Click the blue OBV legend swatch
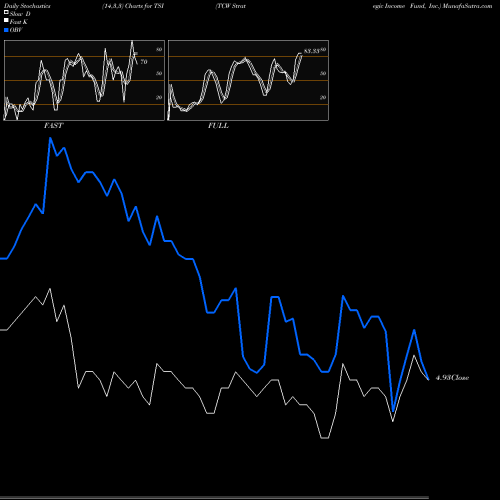The image size is (500, 500). tap(6, 30)
